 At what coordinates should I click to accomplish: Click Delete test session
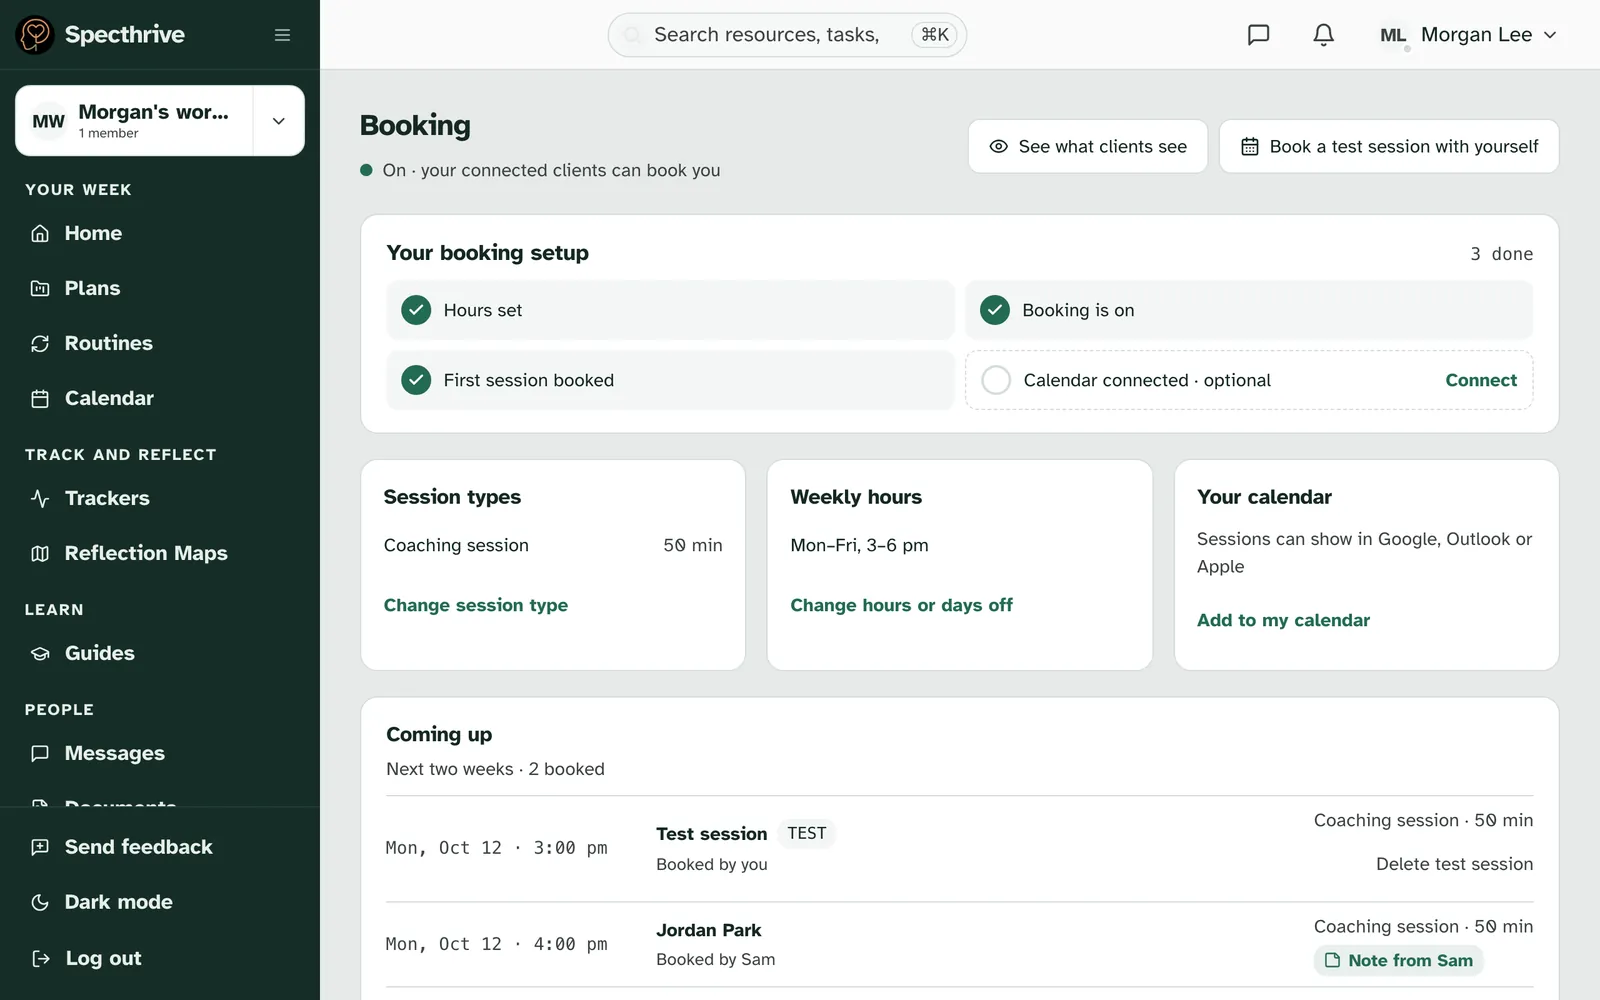[x=1454, y=865]
